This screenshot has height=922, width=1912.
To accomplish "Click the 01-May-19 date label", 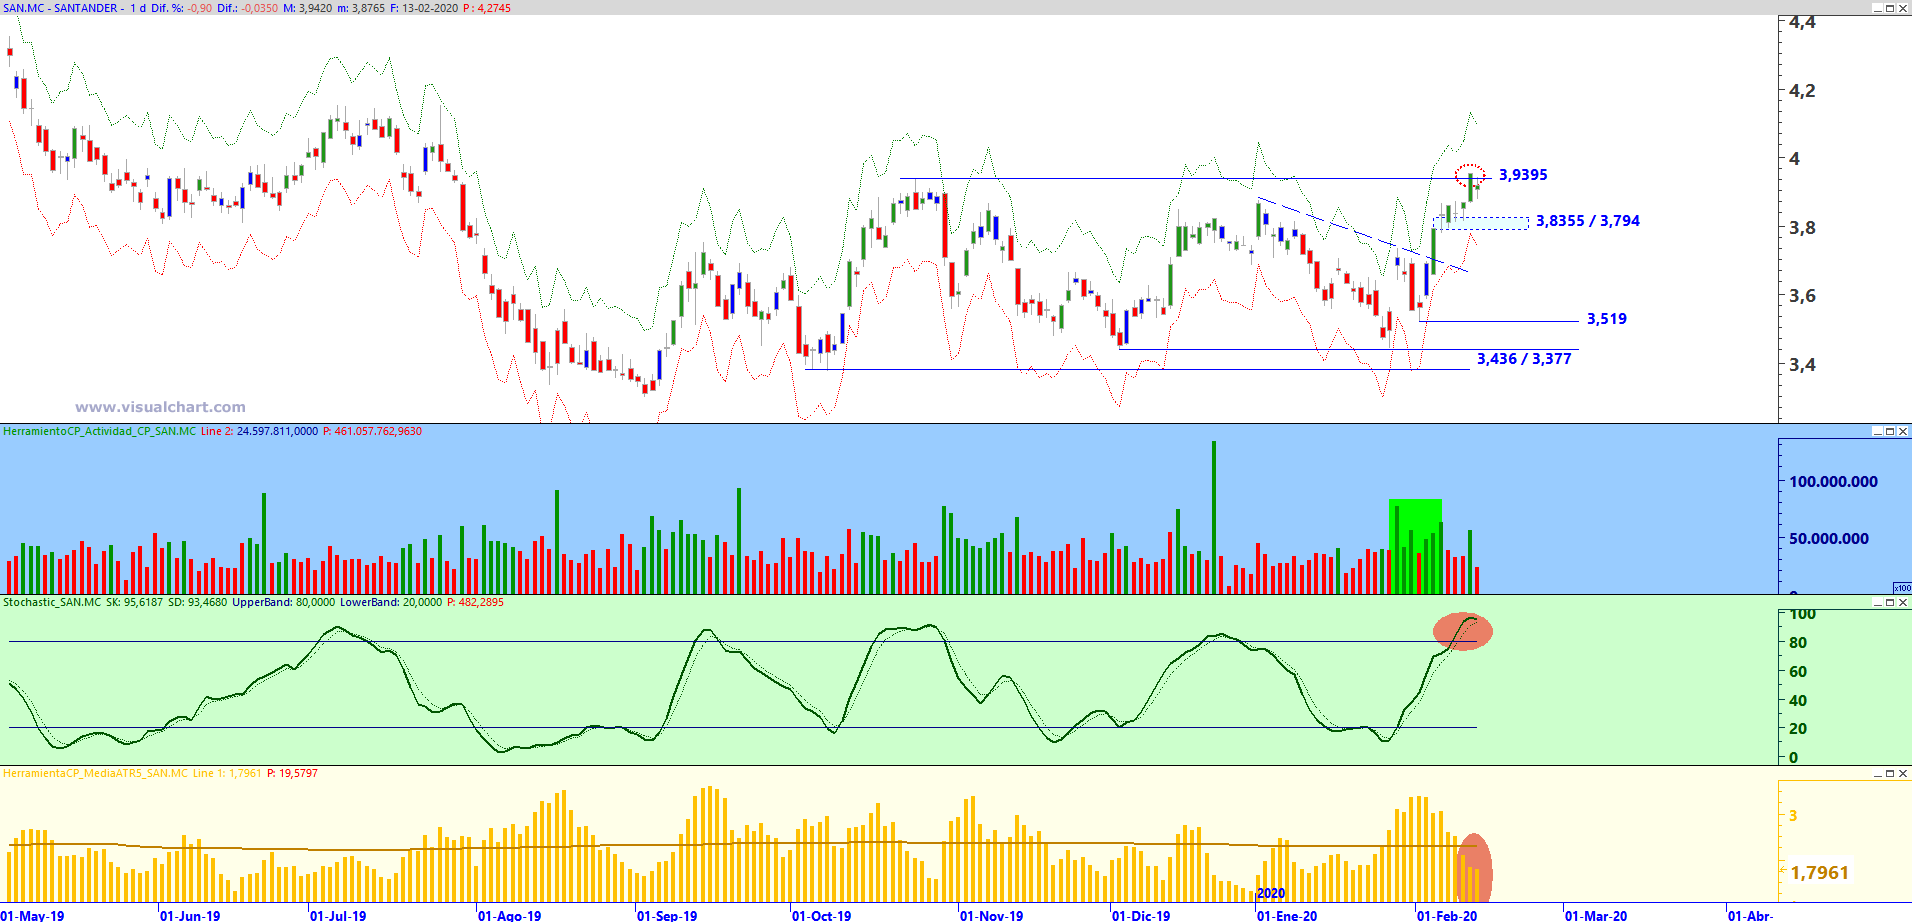I will point(33,915).
